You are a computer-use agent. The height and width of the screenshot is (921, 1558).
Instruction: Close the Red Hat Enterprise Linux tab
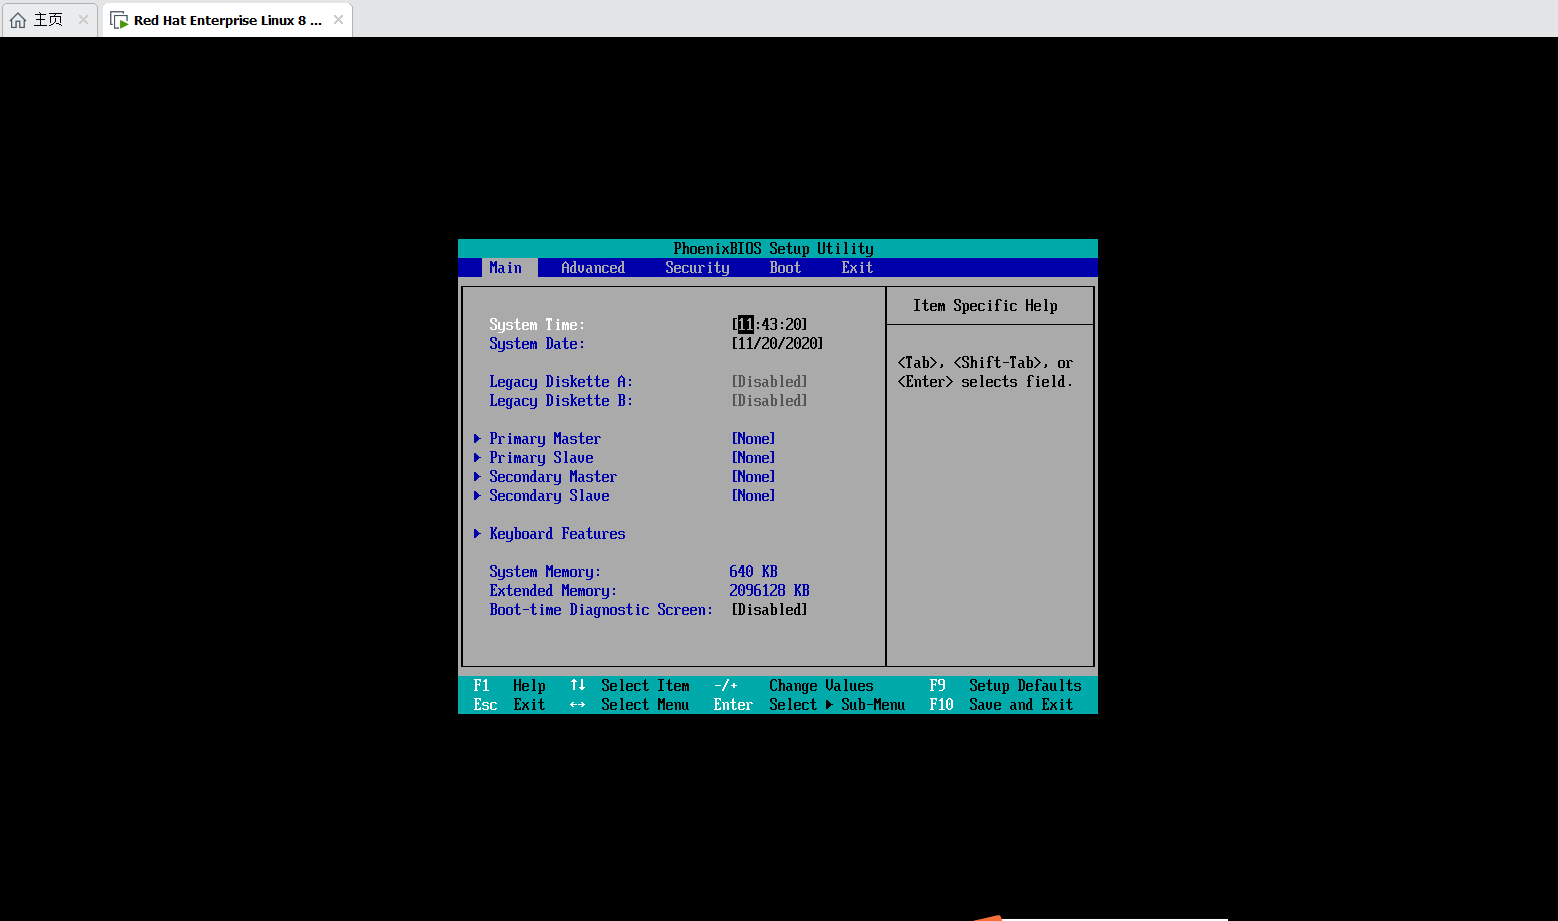click(338, 20)
